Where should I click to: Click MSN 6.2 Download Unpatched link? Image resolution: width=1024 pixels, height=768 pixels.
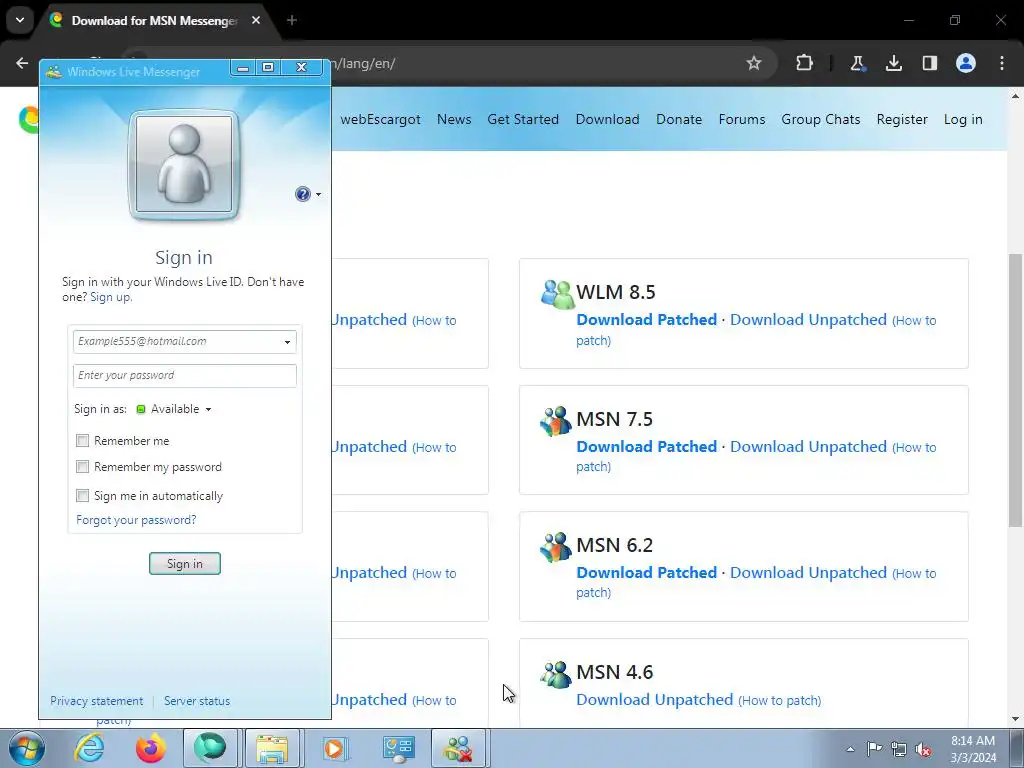click(x=808, y=573)
